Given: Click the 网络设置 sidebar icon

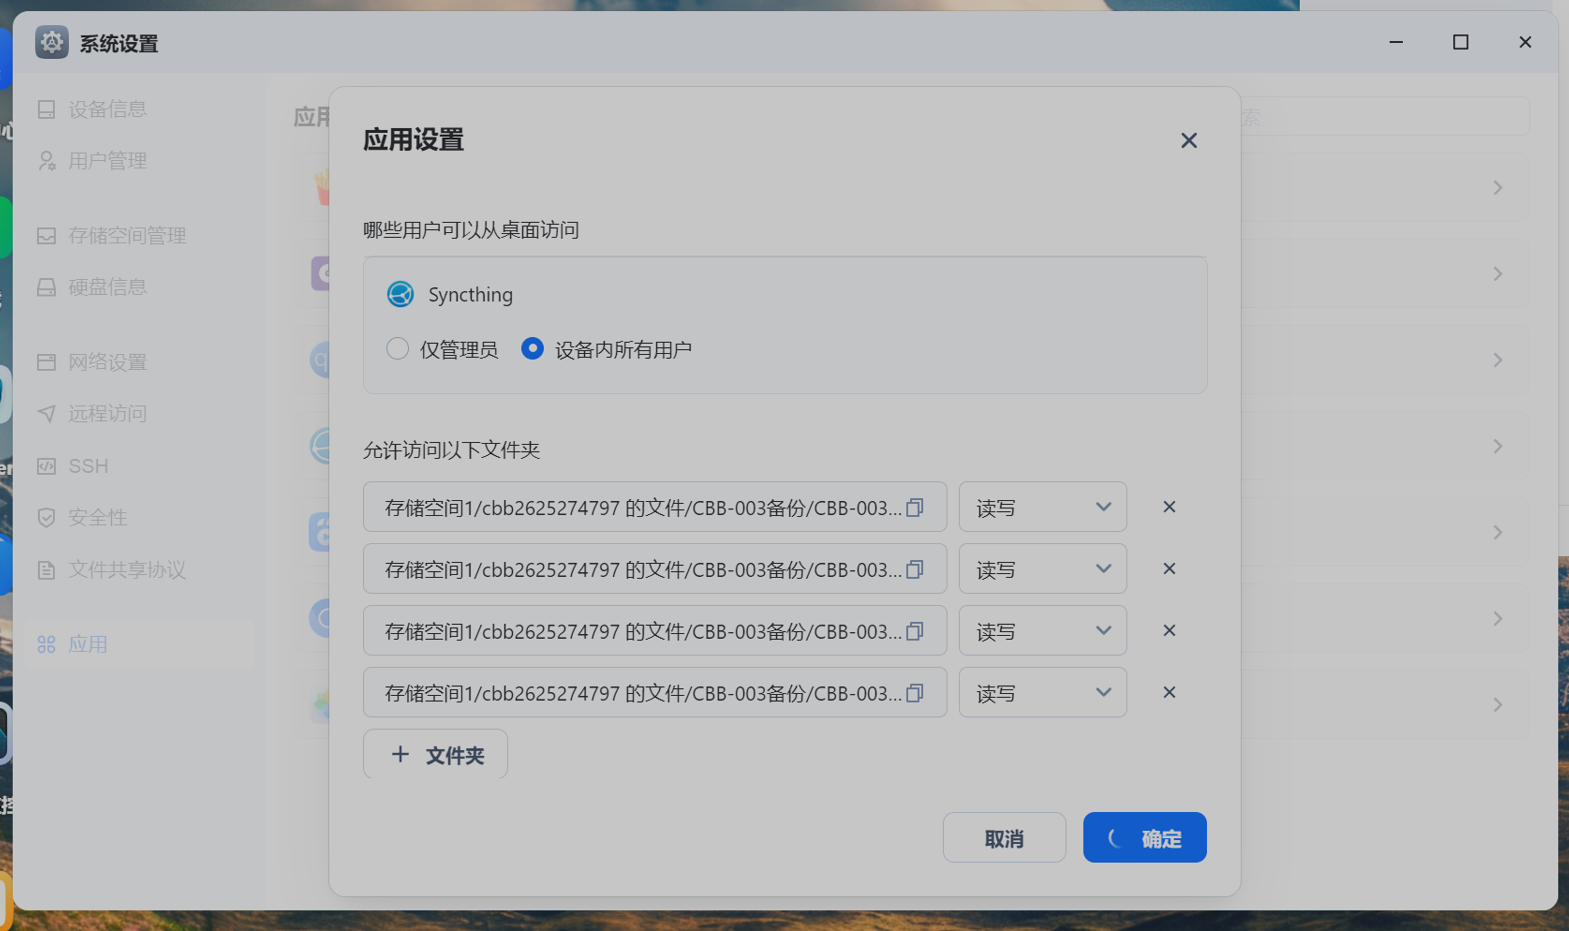Looking at the screenshot, I should coord(46,362).
